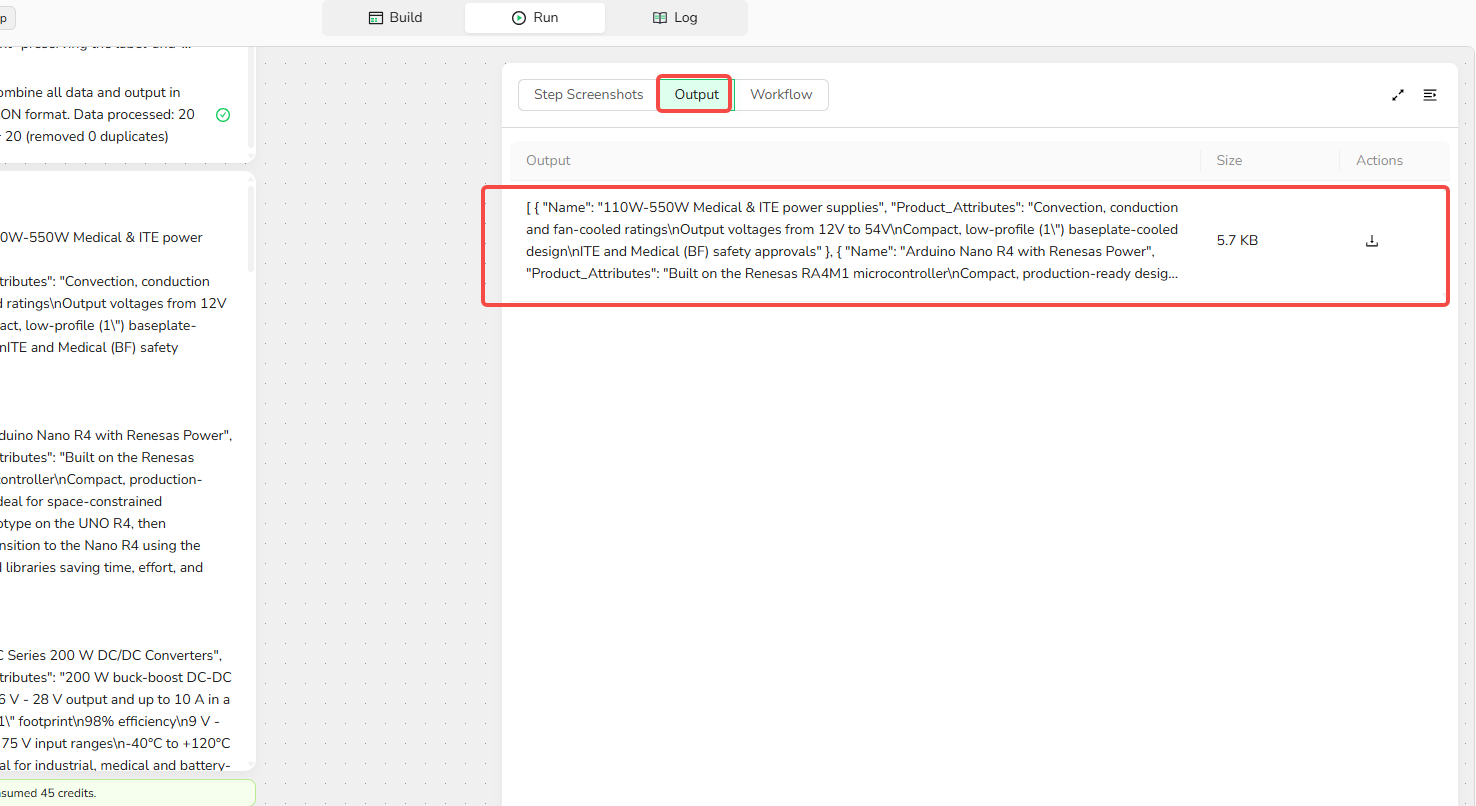Click the green checkmark status icon
Viewport: 1476px width, 806px height.
[x=223, y=115]
